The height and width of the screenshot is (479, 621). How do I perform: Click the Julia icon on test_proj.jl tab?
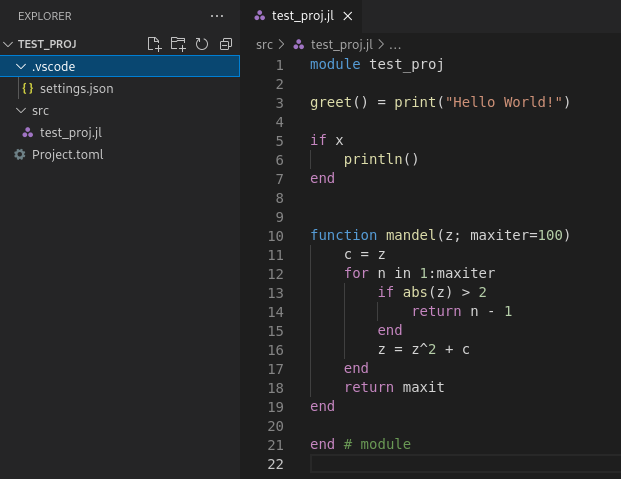260,16
